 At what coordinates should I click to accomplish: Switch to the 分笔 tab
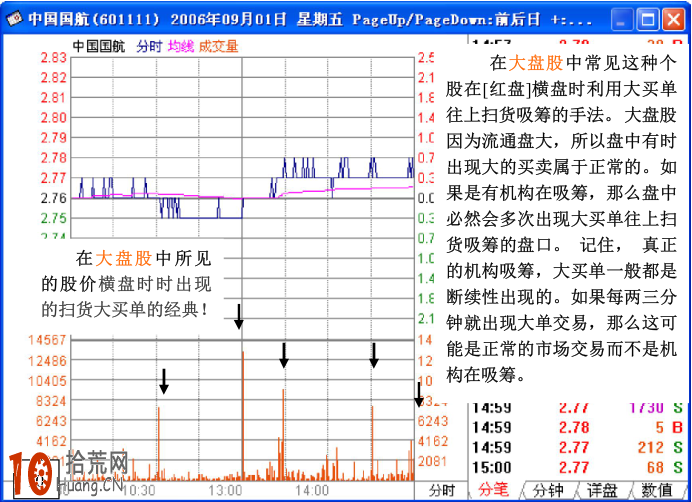coord(494,490)
